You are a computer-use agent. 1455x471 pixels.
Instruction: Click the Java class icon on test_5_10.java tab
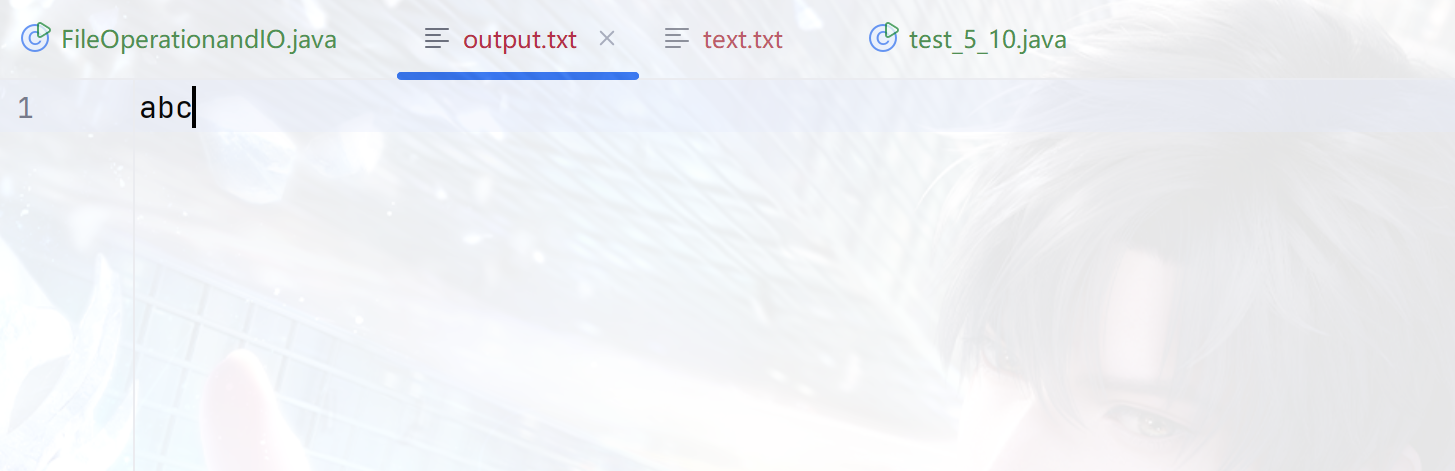pos(883,39)
